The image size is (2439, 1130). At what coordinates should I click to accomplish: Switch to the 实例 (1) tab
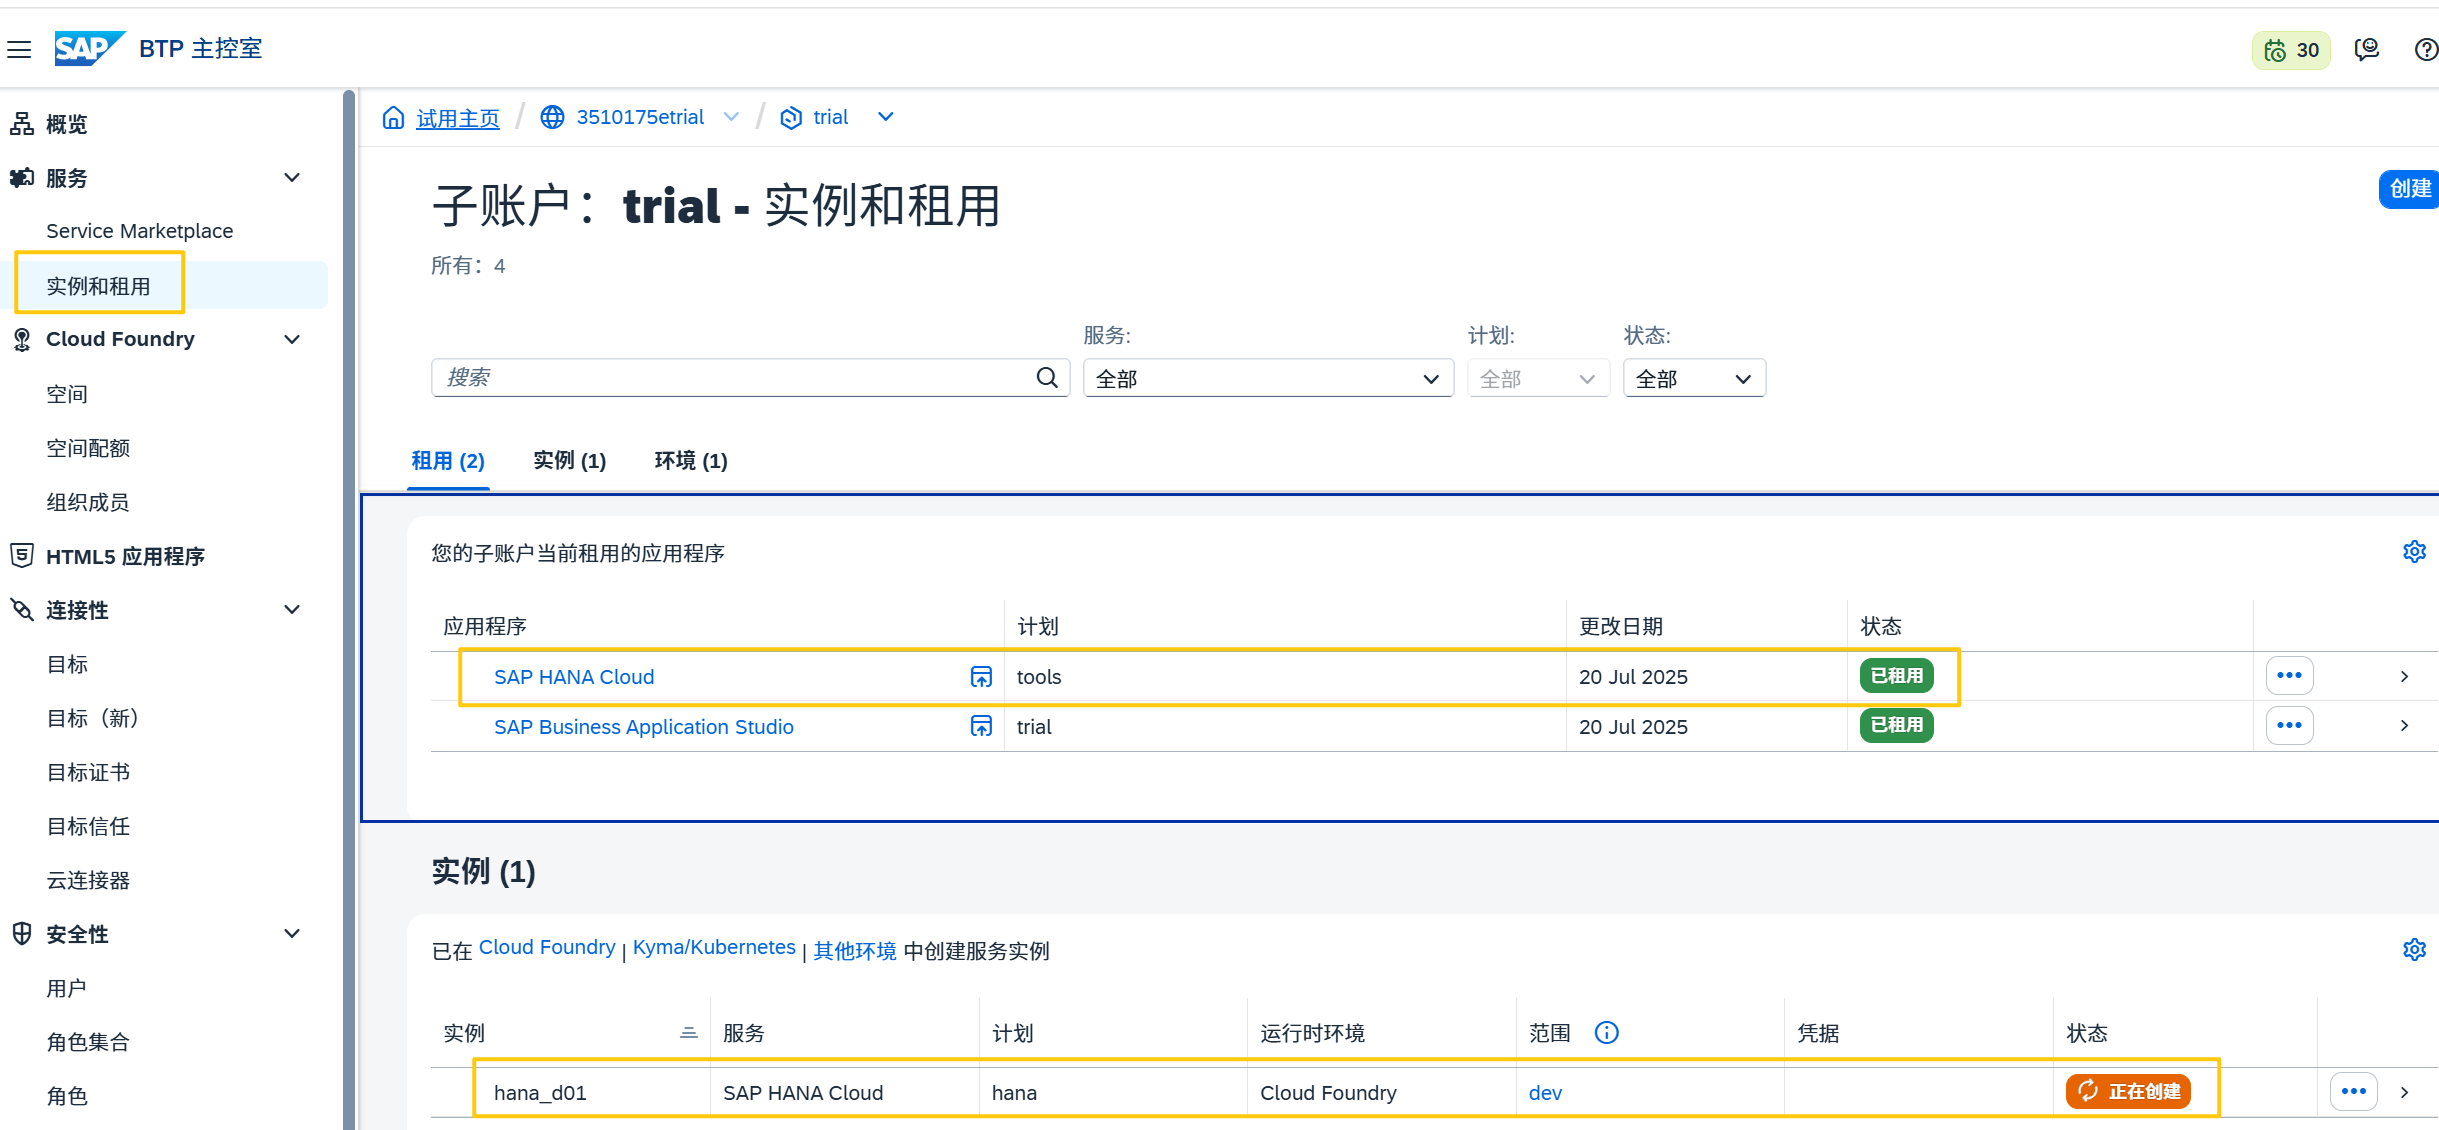[569, 461]
